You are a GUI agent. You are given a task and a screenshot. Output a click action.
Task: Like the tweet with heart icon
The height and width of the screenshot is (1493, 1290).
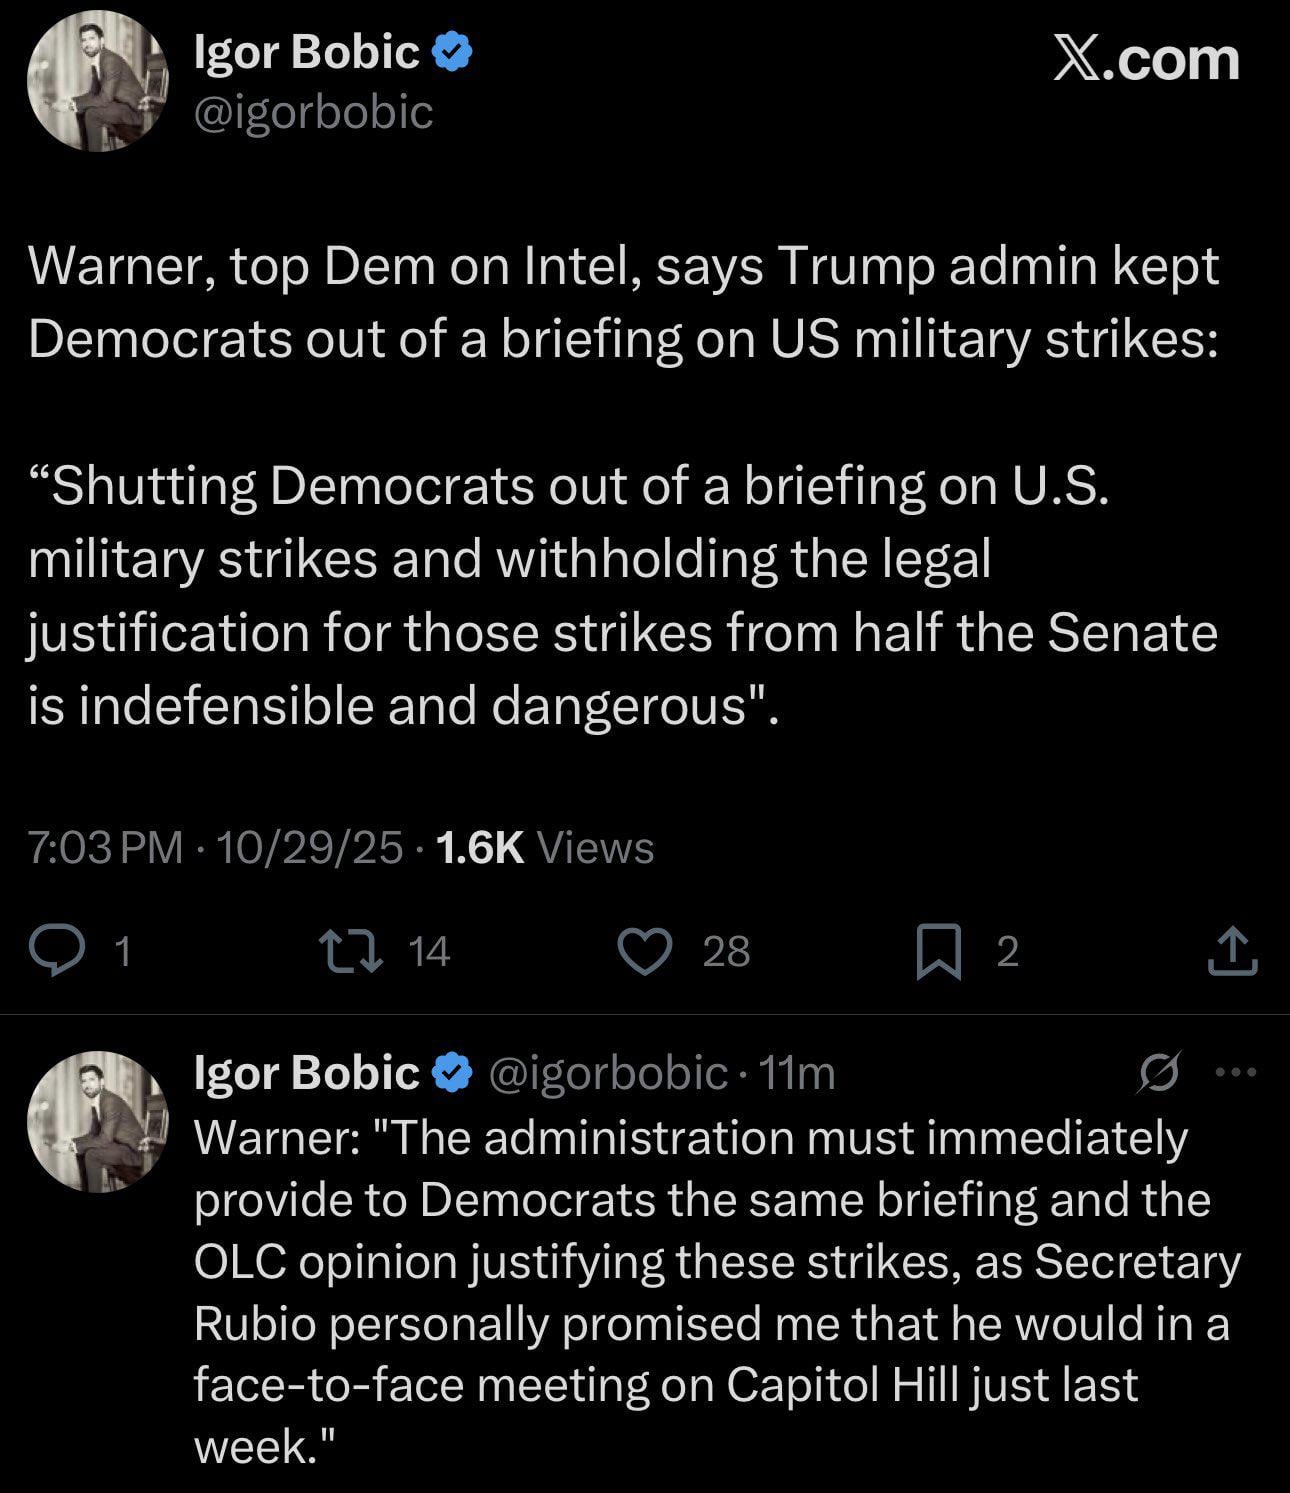tap(645, 950)
